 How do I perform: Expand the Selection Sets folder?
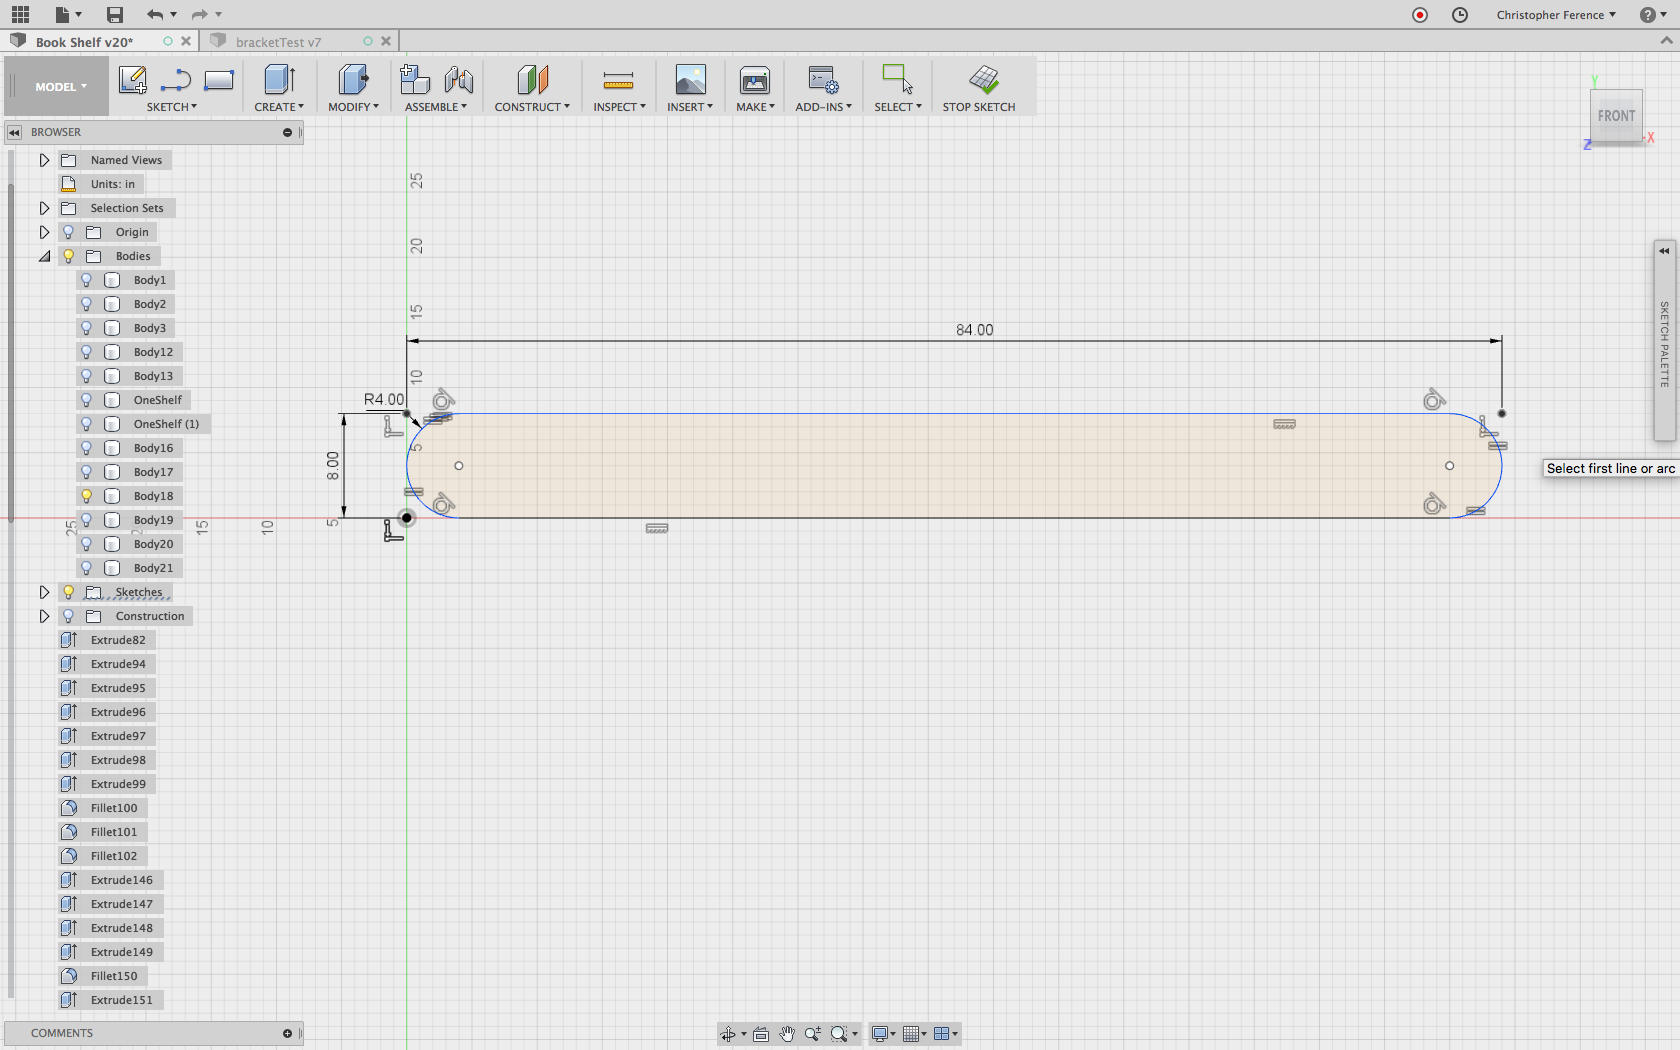[x=44, y=208]
